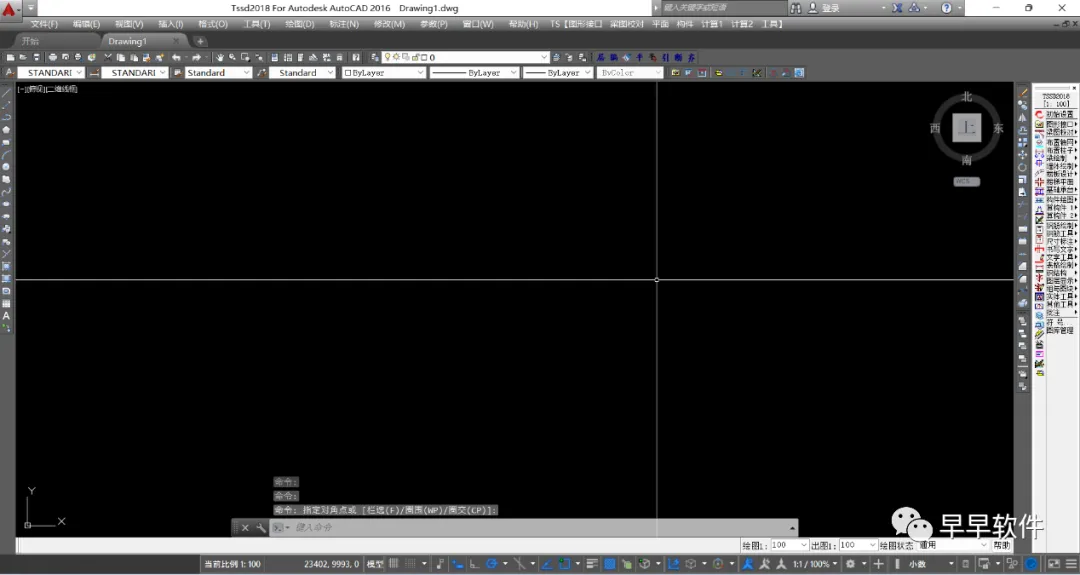1080x575 pixels.
Task: Select the multiline text A tool
Action: pos(6,316)
